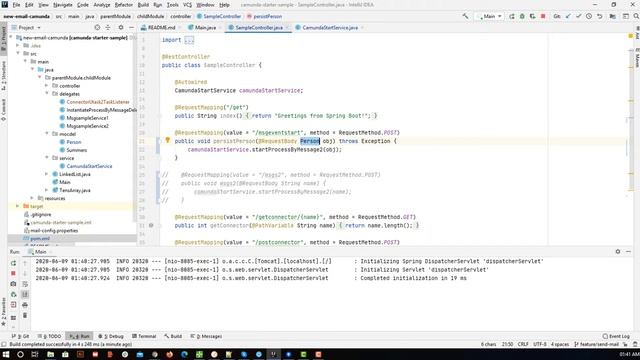The height and width of the screenshot is (360, 640).
Task: Open the TODO tool window tab
Action: [x=50, y=336]
